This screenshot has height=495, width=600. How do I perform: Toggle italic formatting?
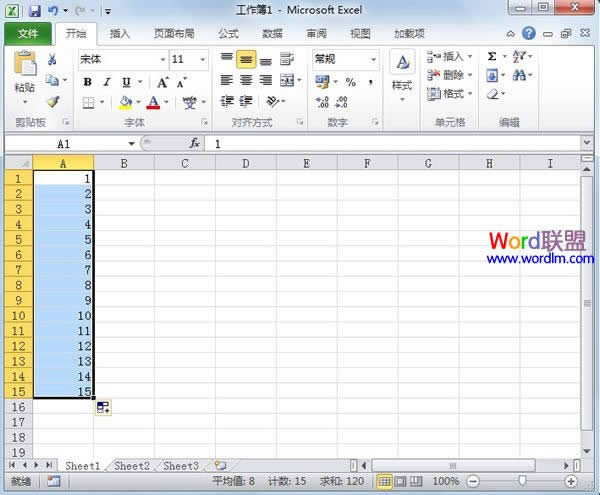click(107, 82)
